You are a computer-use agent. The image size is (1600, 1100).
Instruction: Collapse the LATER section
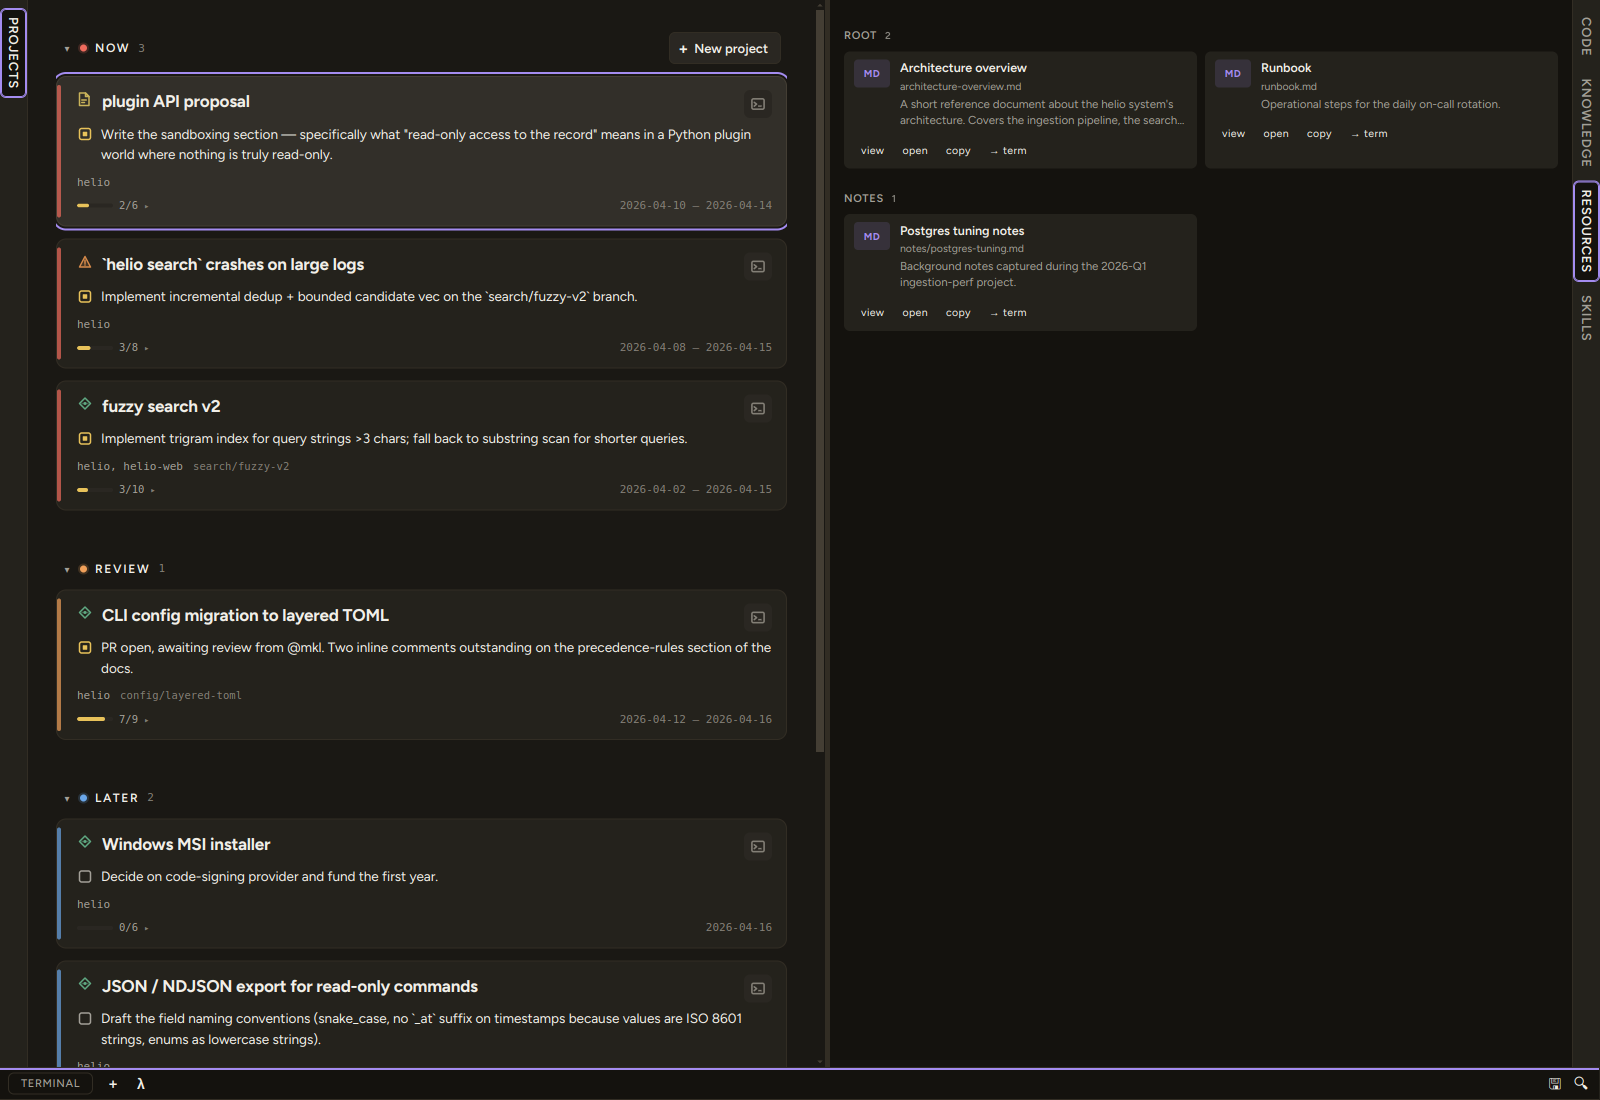pos(67,799)
